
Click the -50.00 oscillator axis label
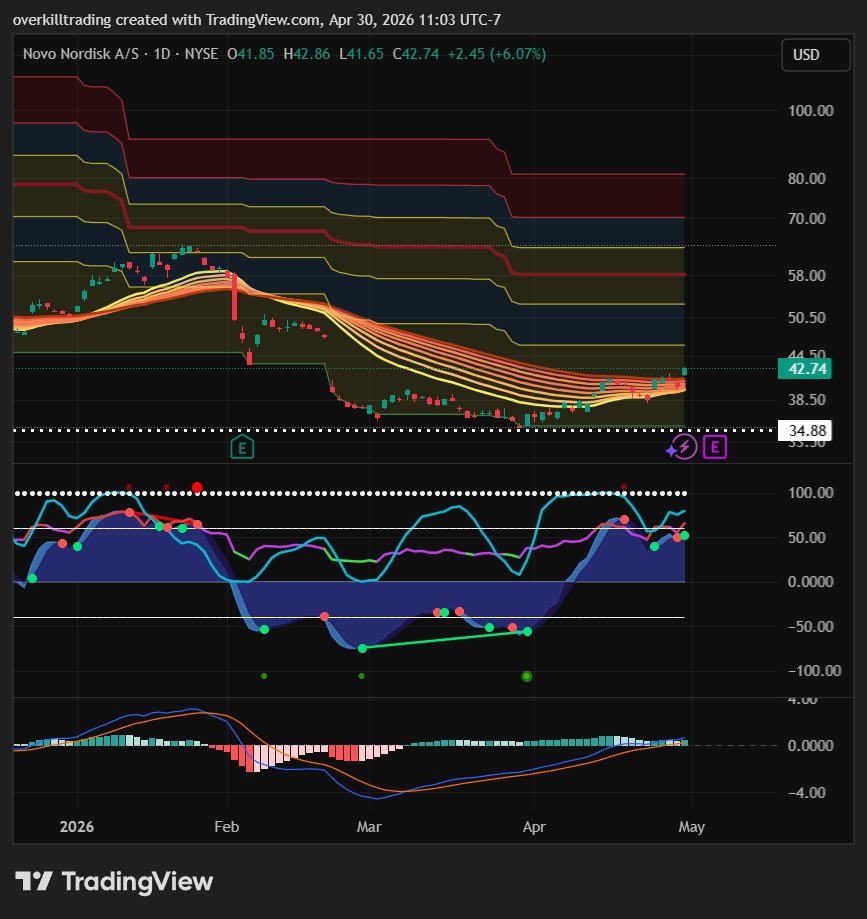tap(810, 627)
